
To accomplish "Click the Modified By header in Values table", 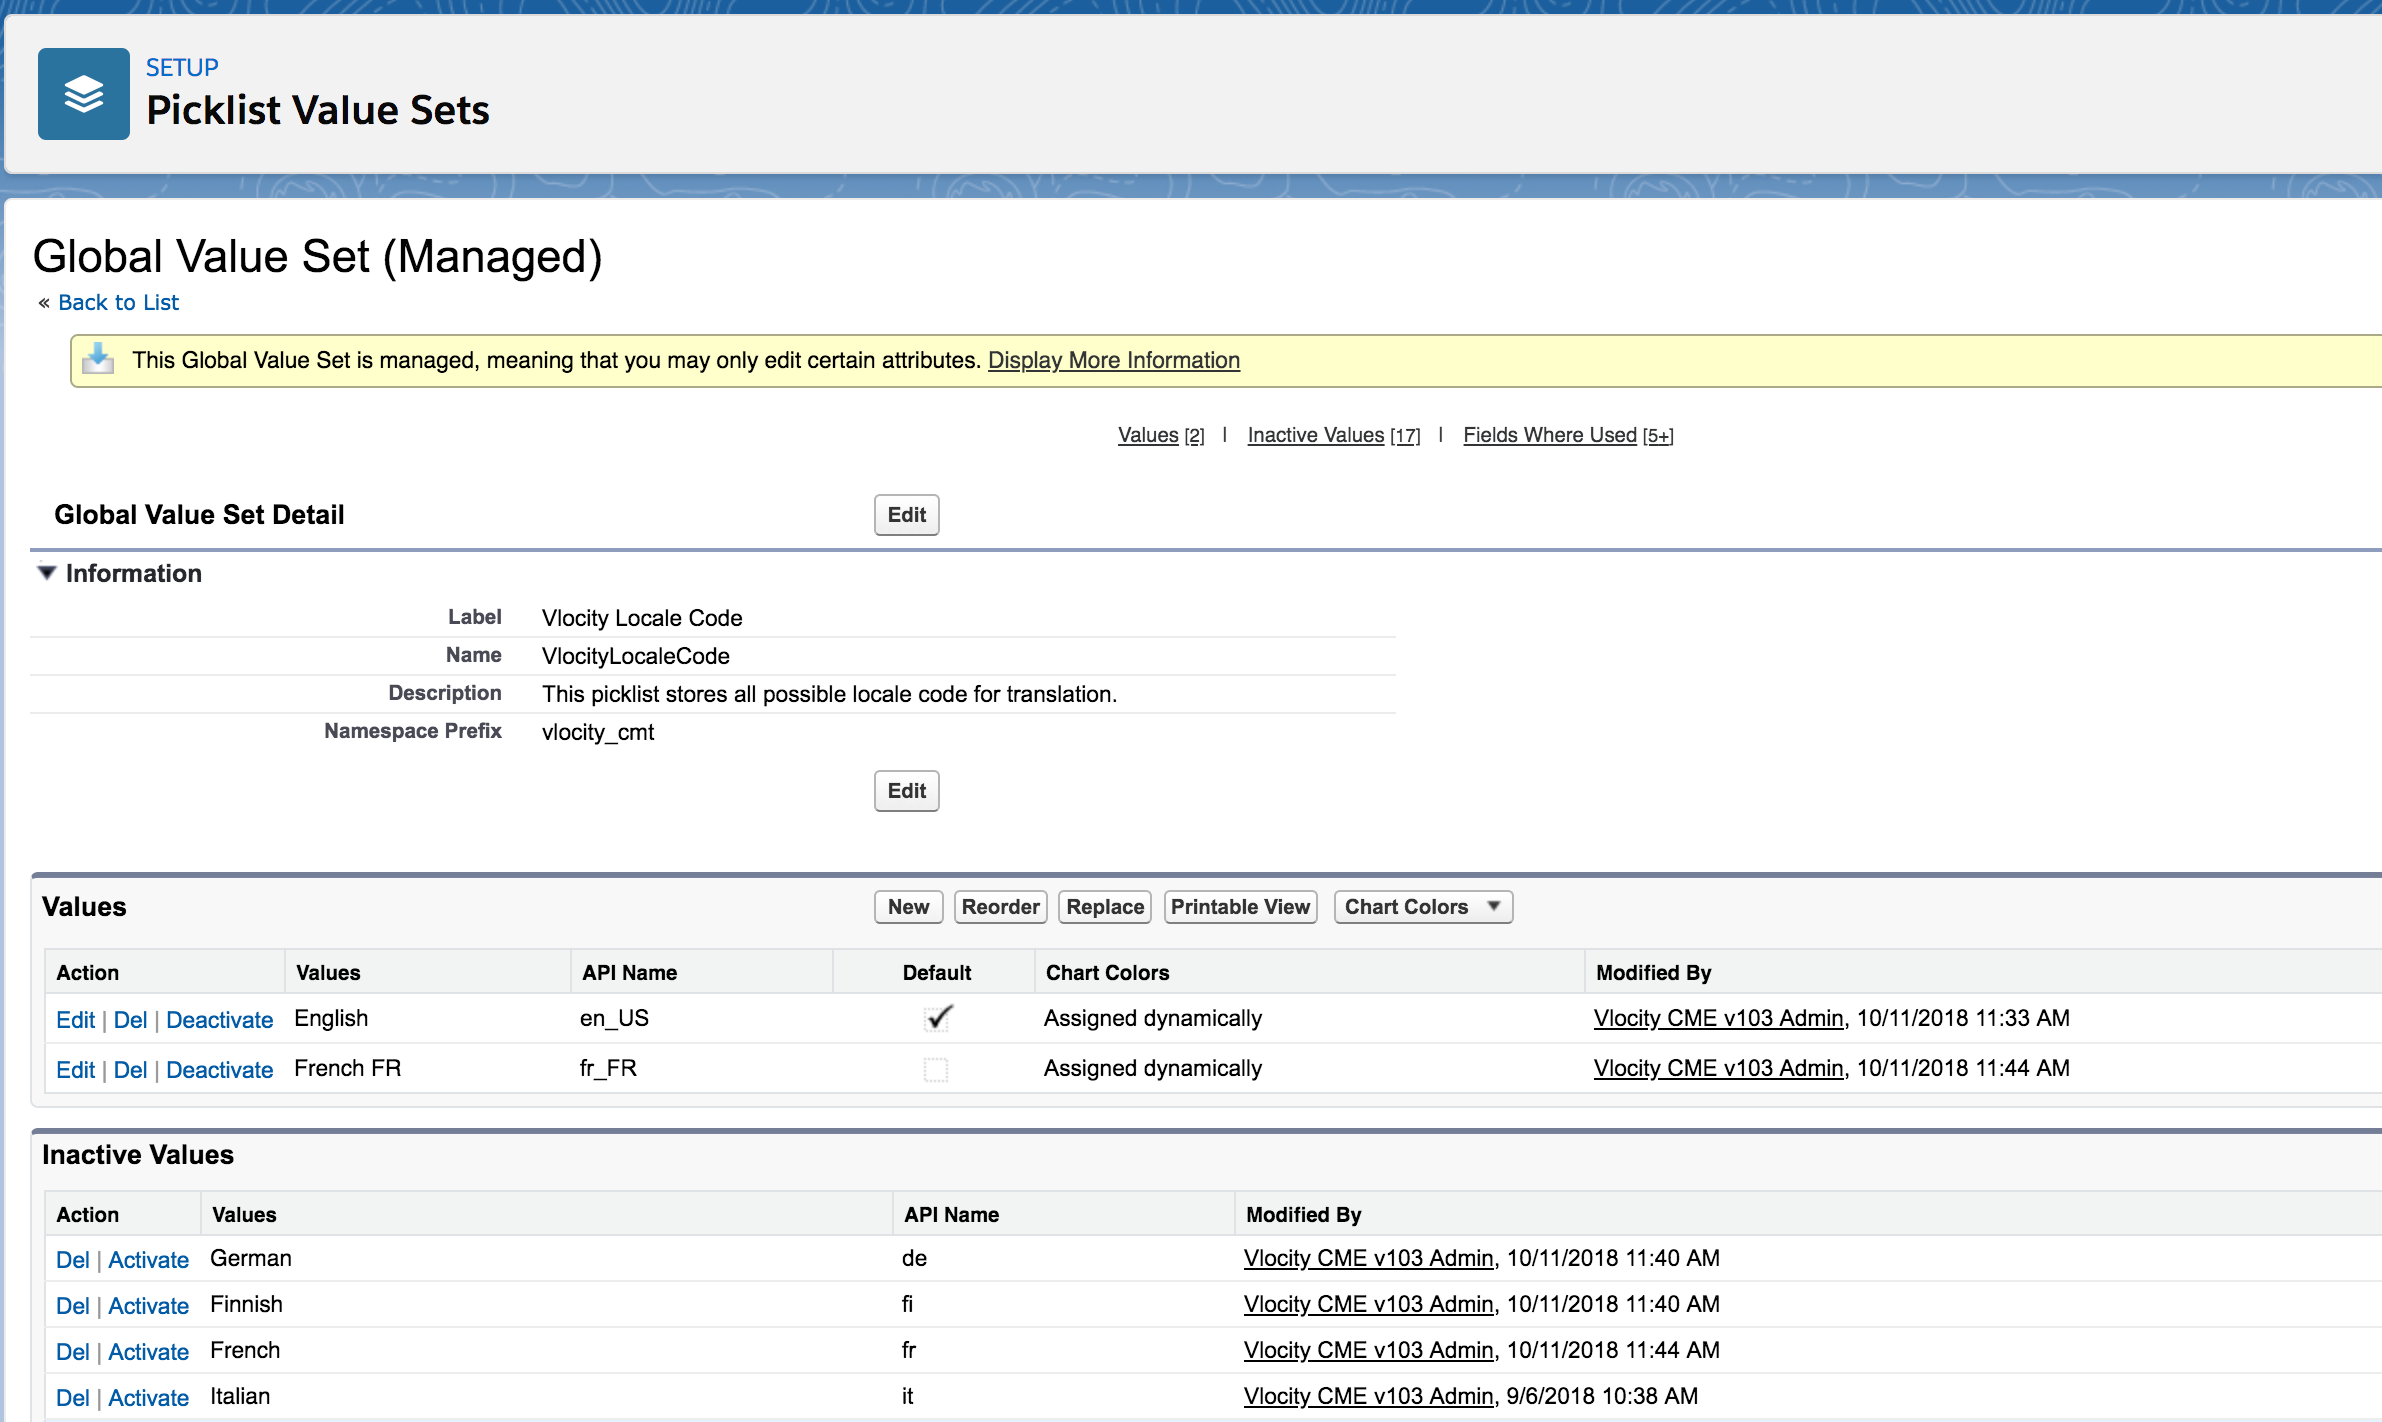I will [1653, 972].
